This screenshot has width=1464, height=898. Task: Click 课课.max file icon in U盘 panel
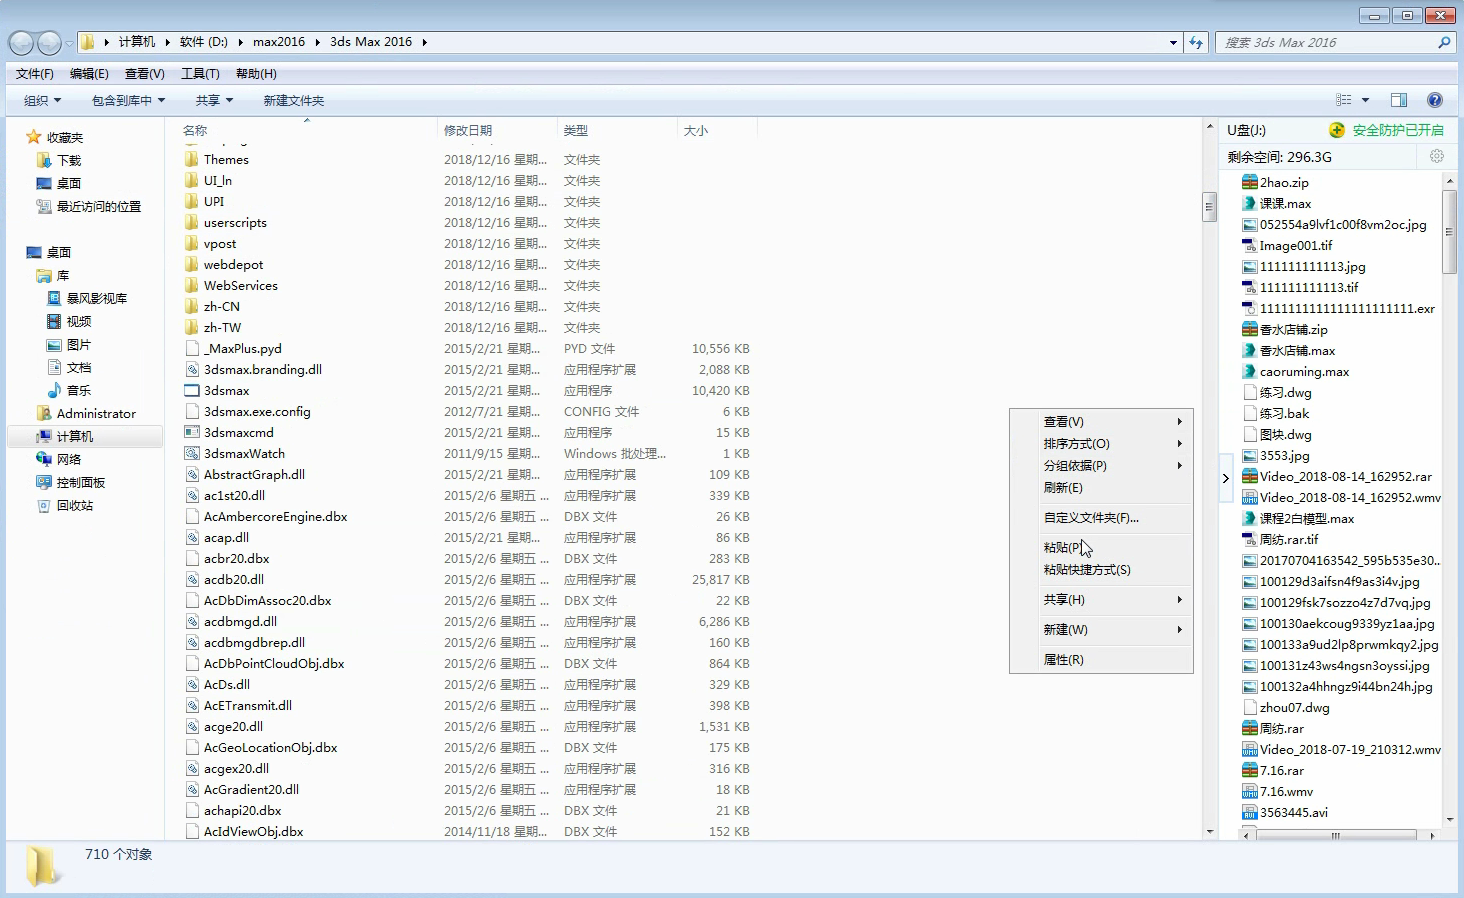(x=1249, y=203)
